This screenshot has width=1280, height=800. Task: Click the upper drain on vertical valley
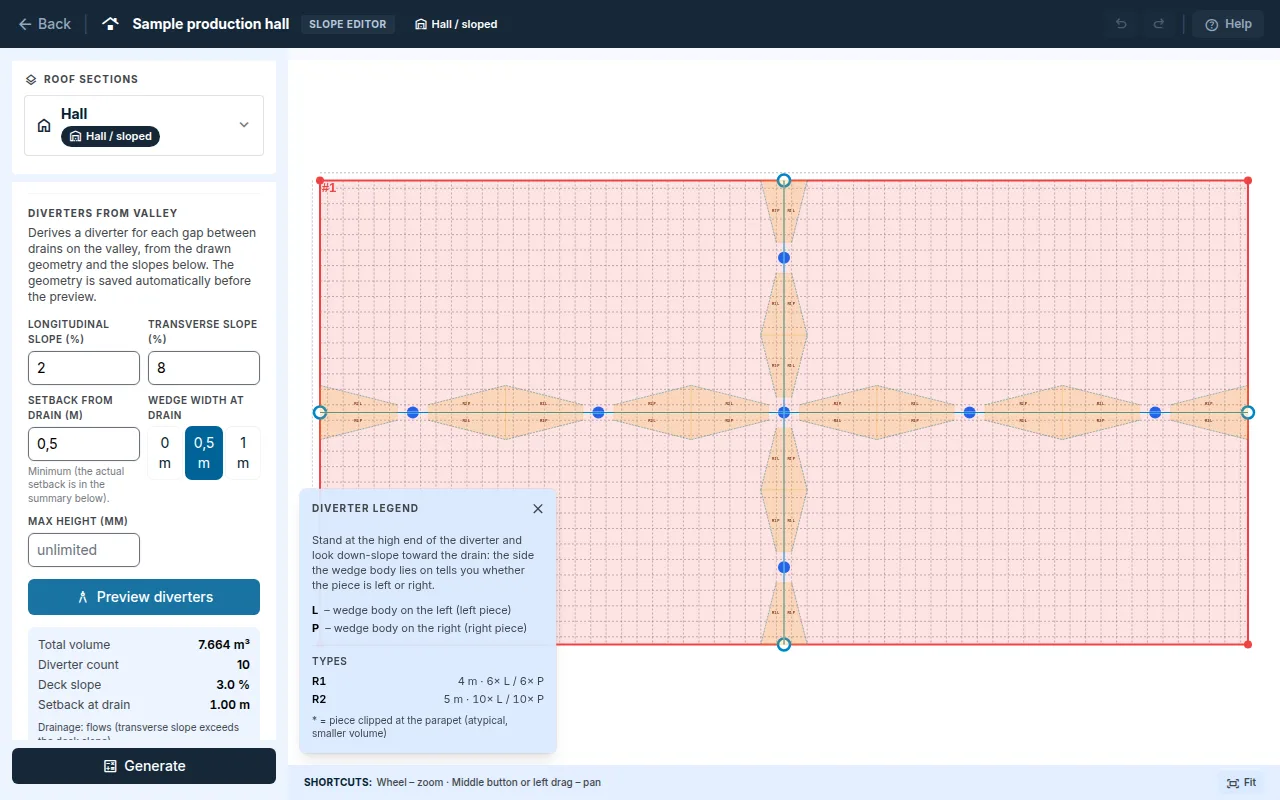(784, 258)
